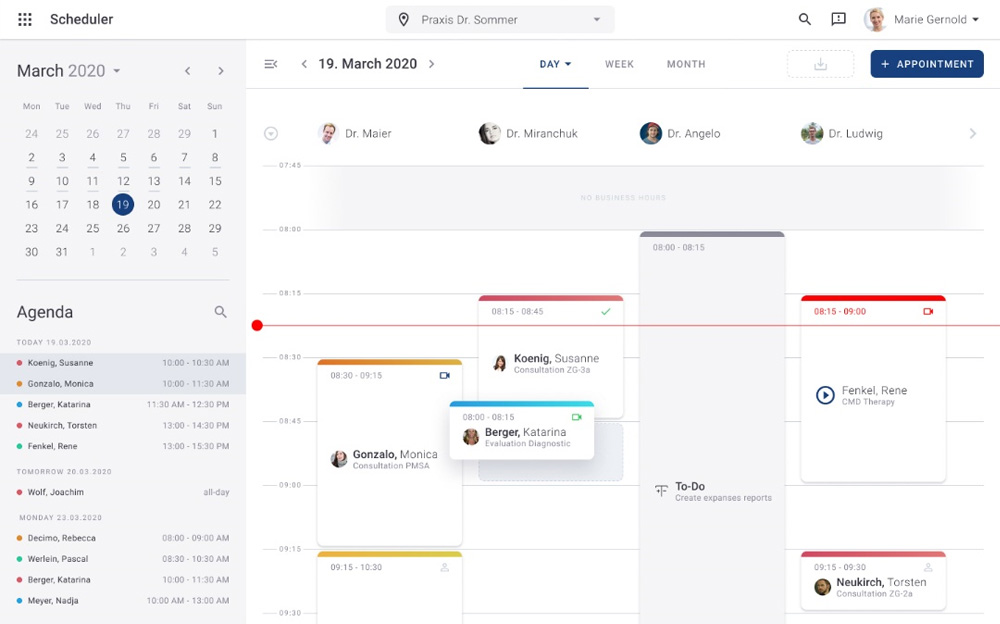Click the To-Do task icon
This screenshot has width=1000, height=624.
[661, 490]
